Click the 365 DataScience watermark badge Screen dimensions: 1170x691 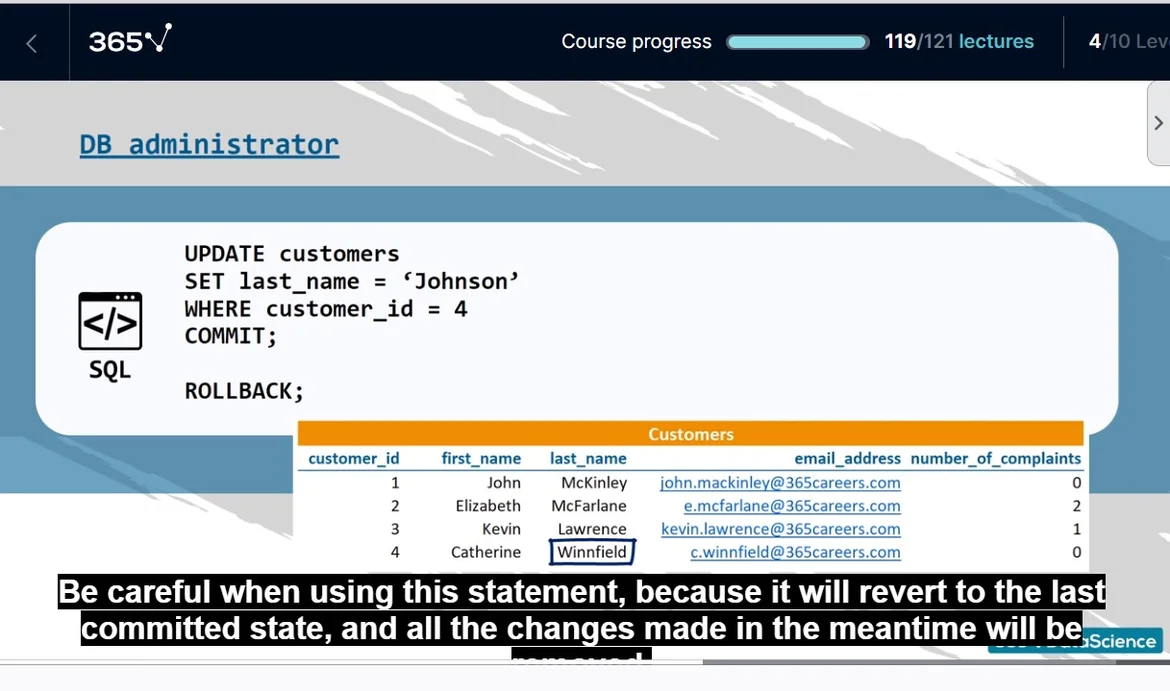pos(1120,642)
